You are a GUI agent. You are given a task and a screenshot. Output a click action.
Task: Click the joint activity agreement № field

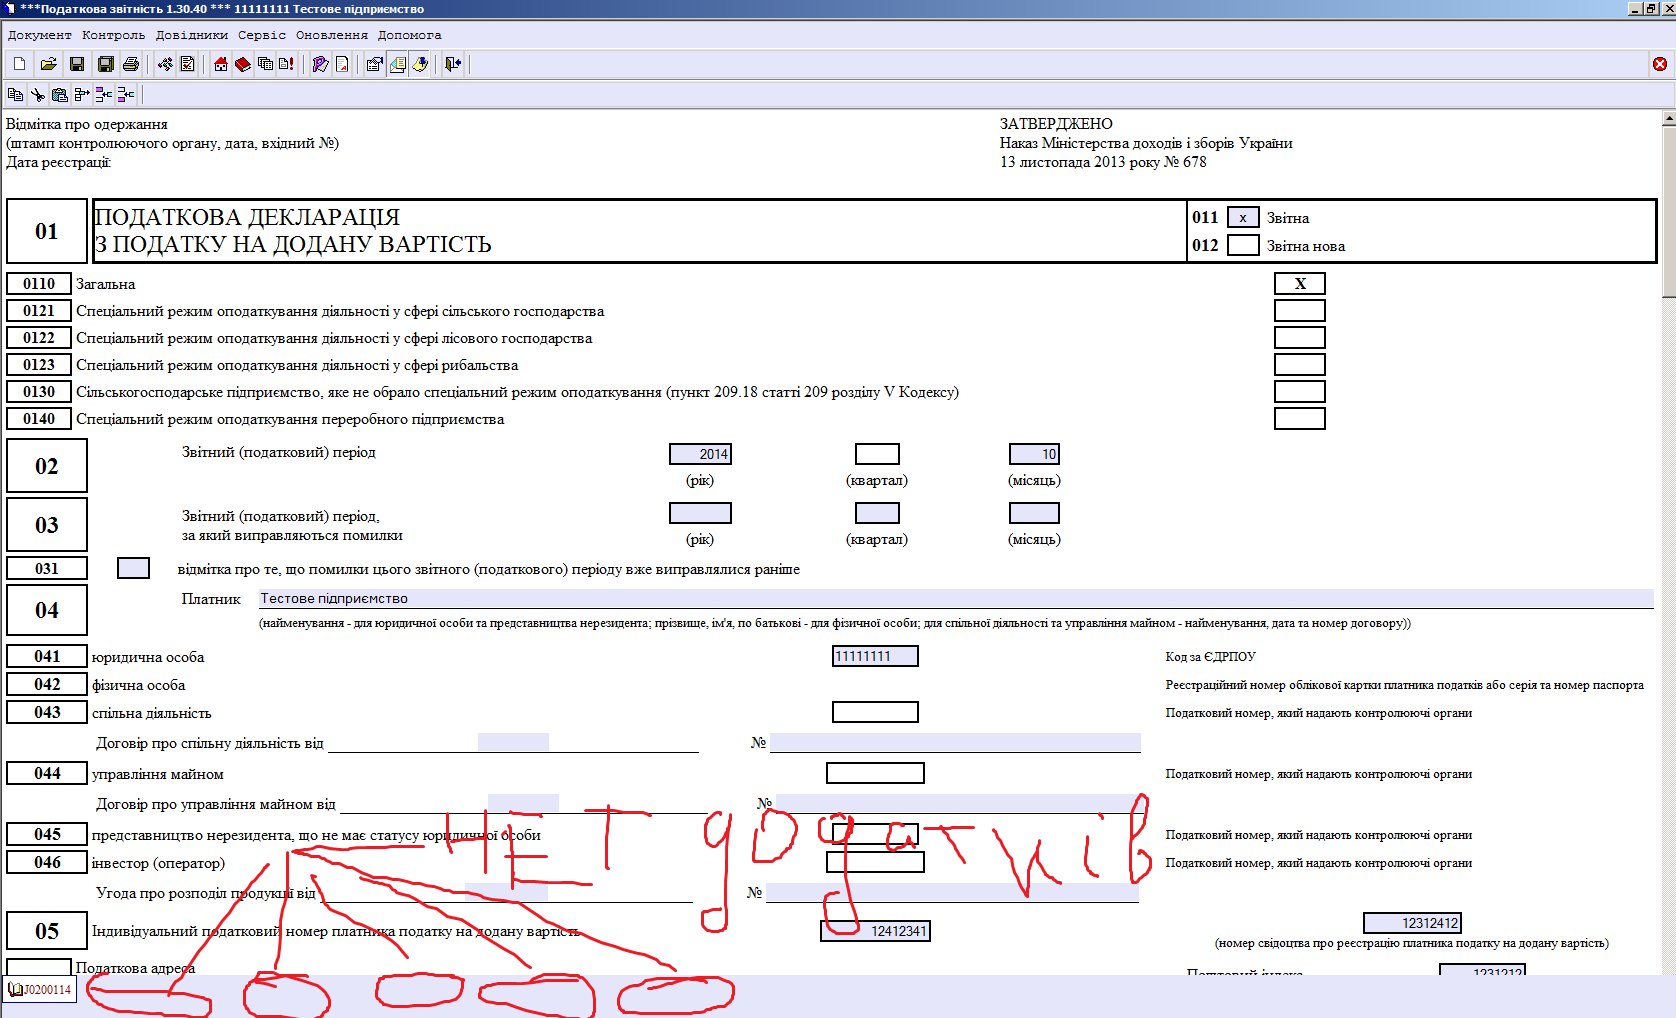955,742
